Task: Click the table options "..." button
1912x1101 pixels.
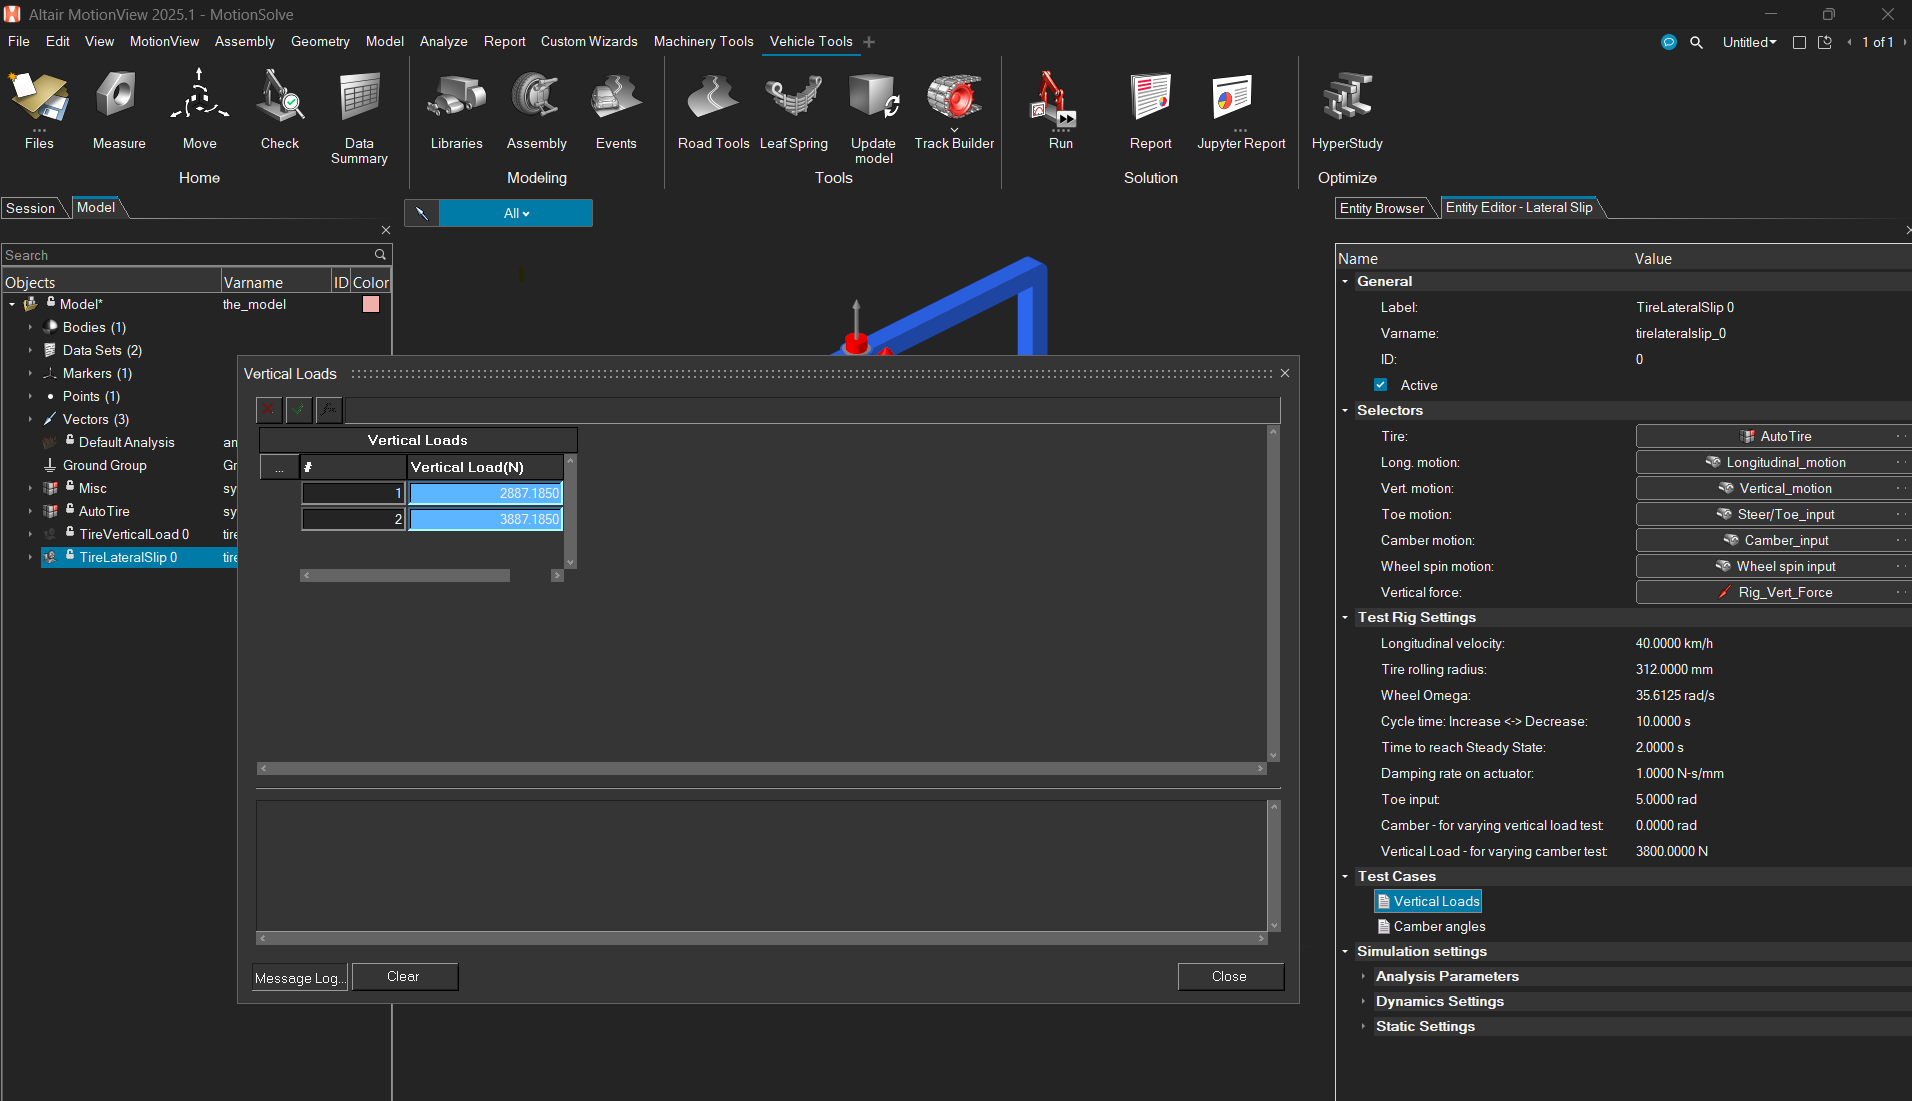Action: (279, 467)
